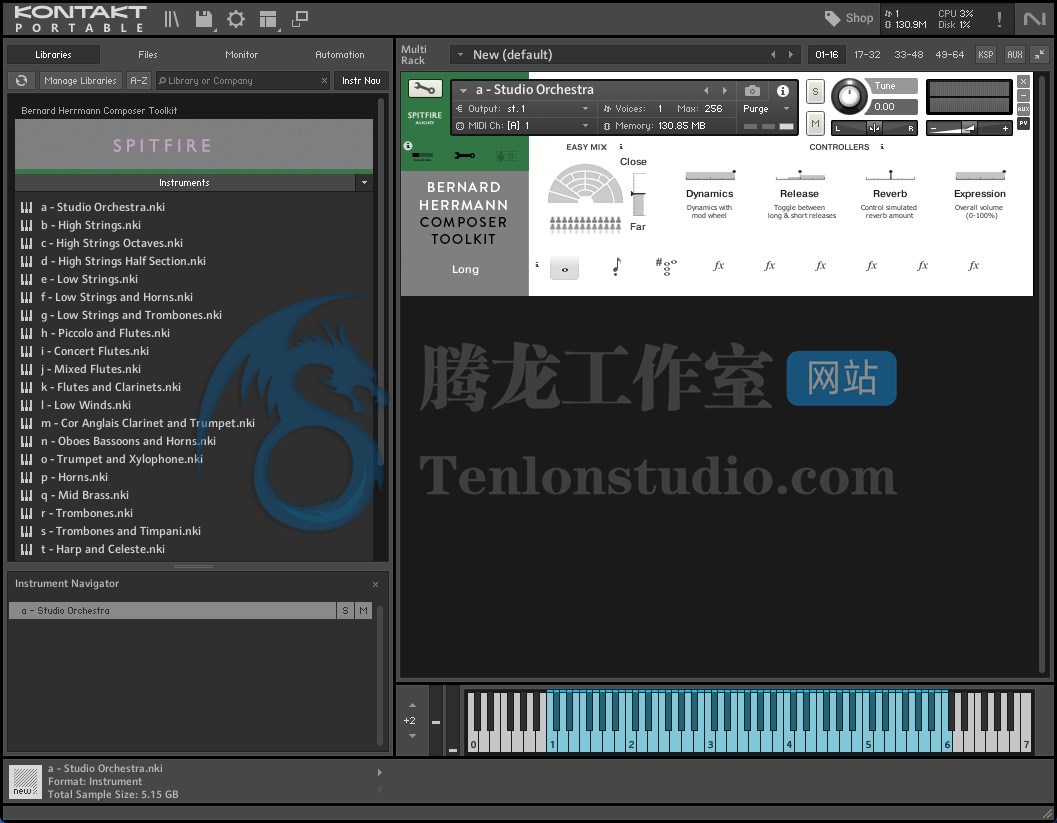1057x823 pixels.
Task: Toggle the AUX sends panel
Action: pos(1015,55)
